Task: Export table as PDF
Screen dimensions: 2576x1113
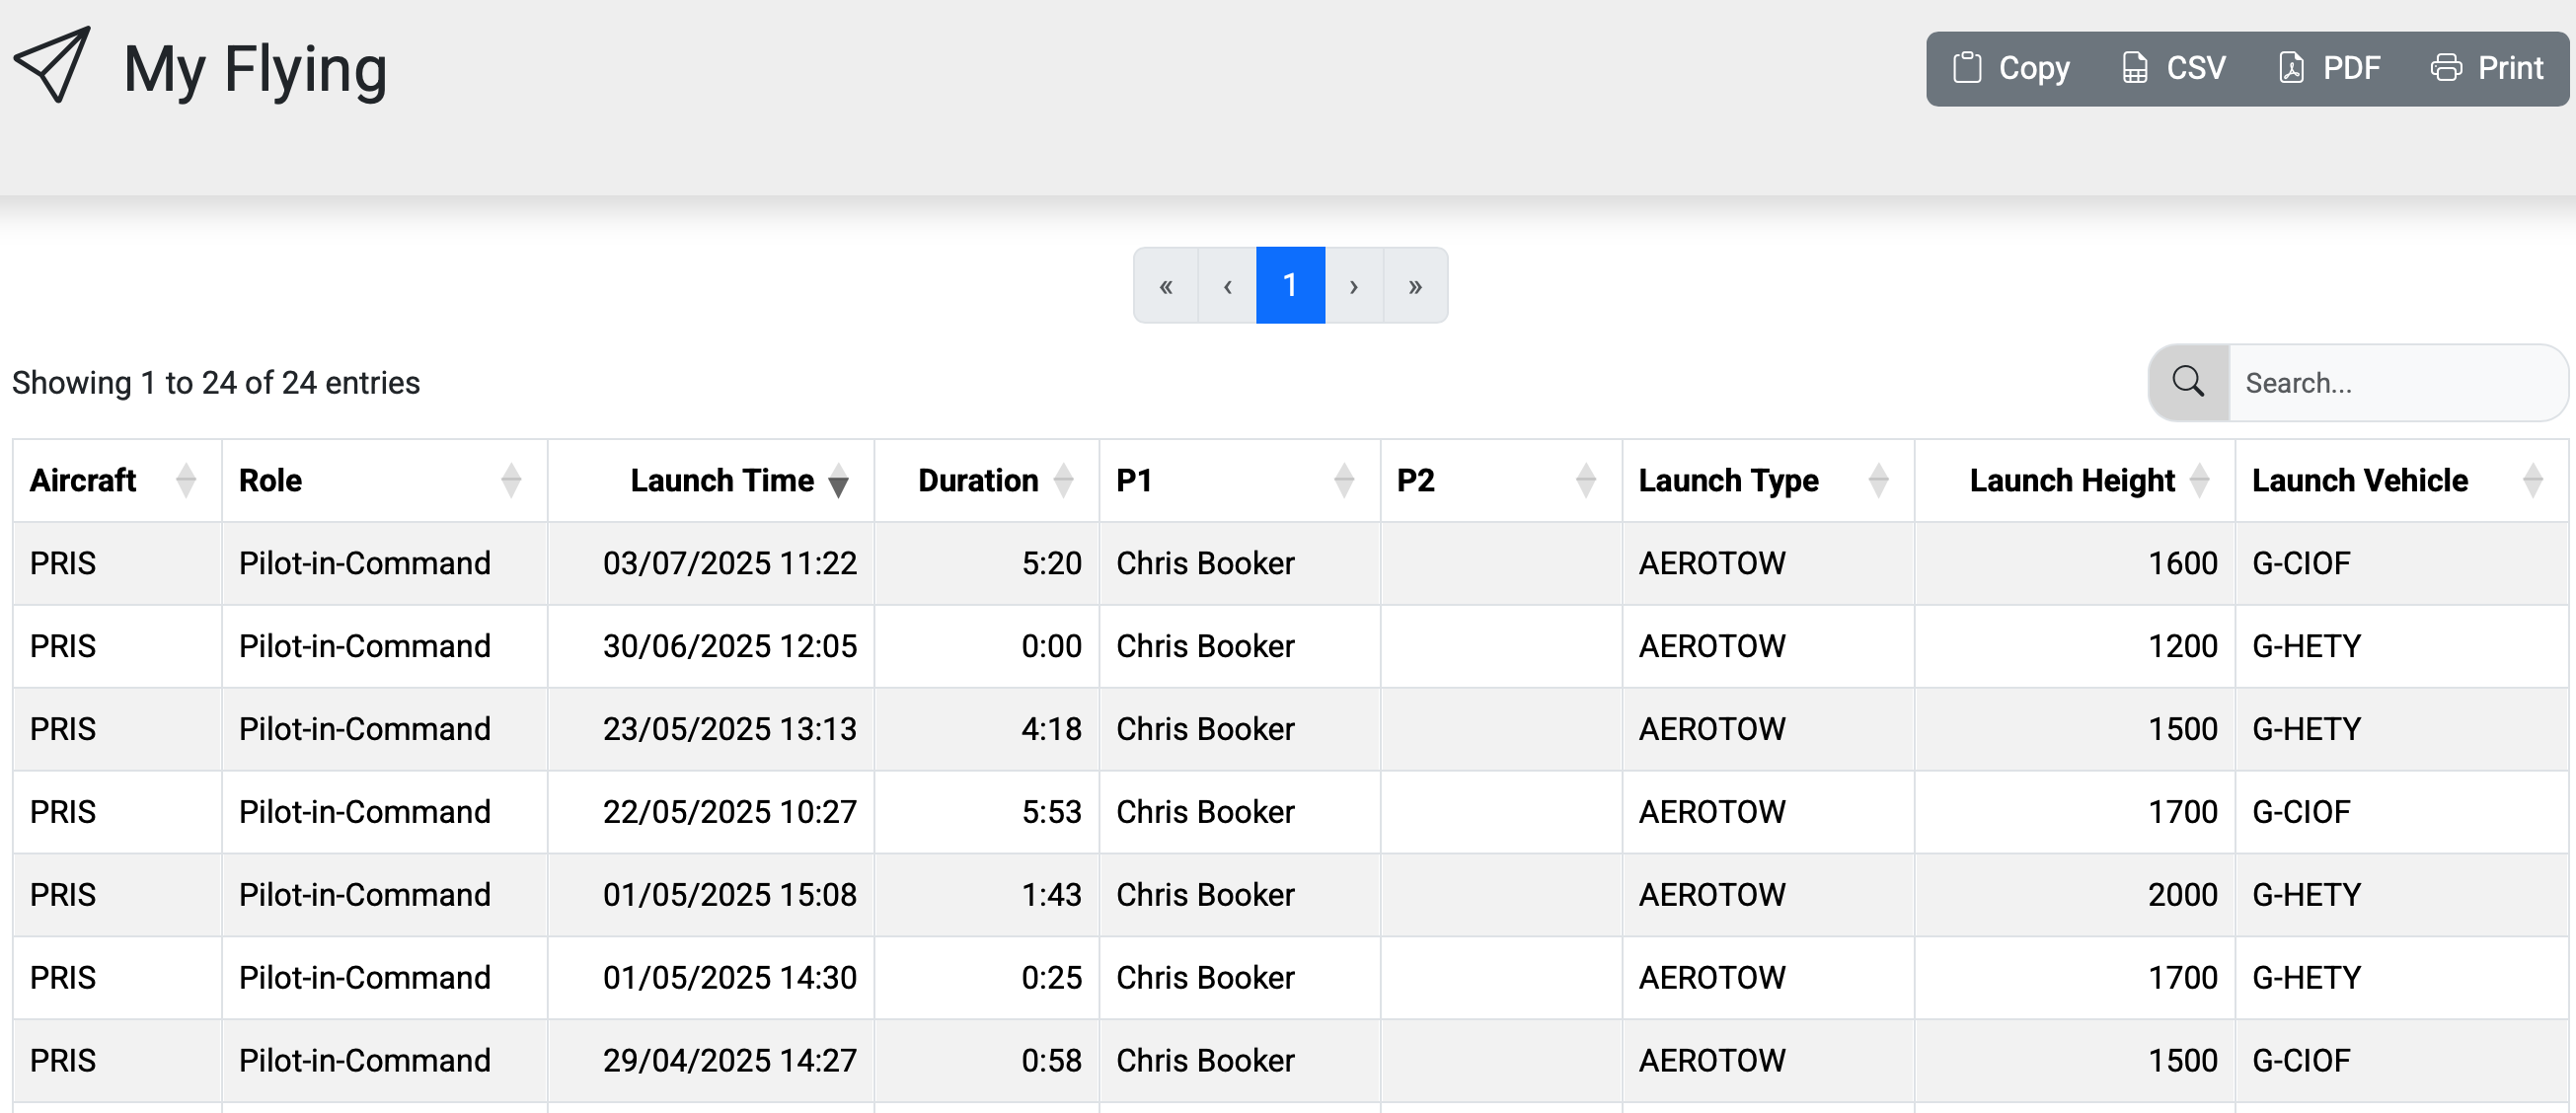Action: point(2329,68)
